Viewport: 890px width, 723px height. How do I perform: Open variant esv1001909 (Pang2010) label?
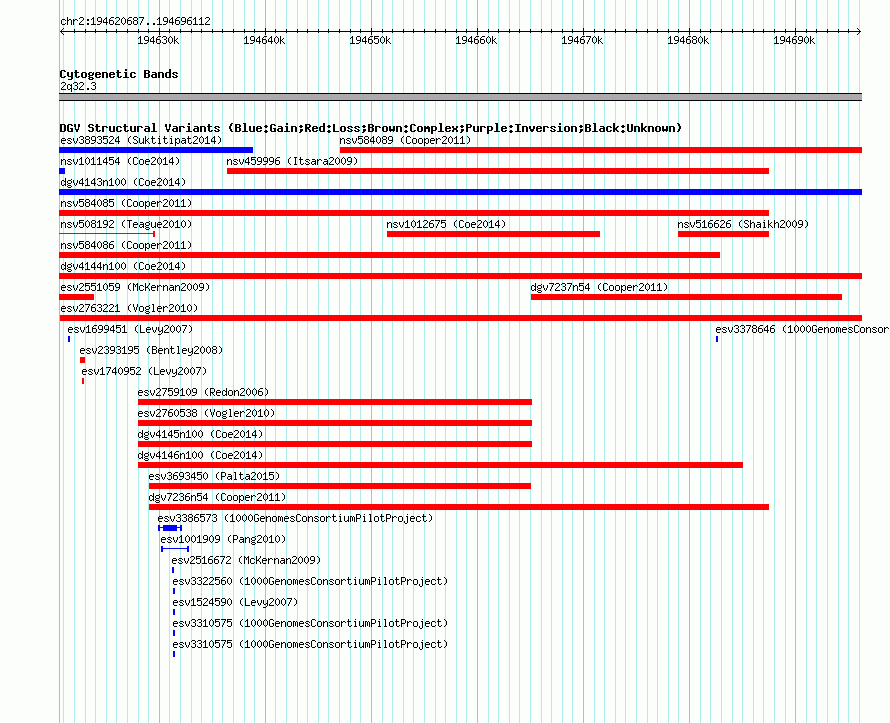click(223, 539)
